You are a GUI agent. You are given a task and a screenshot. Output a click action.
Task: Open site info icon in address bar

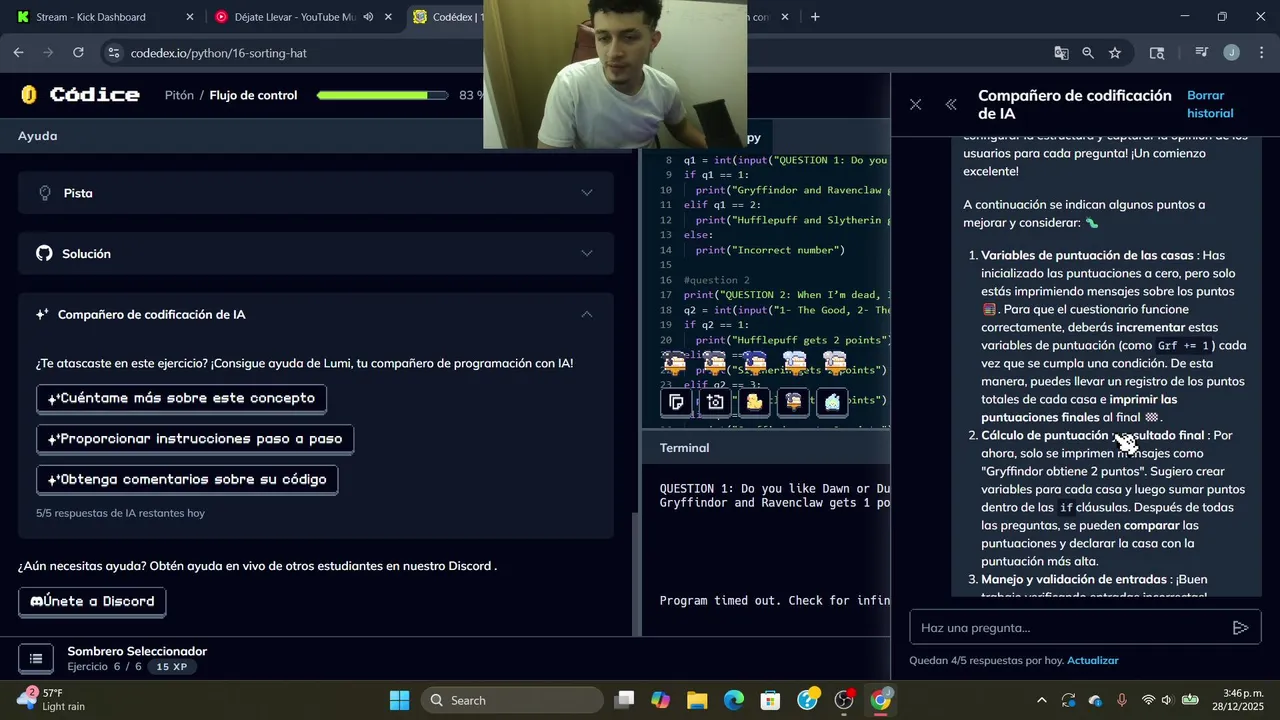(x=113, y=52)
